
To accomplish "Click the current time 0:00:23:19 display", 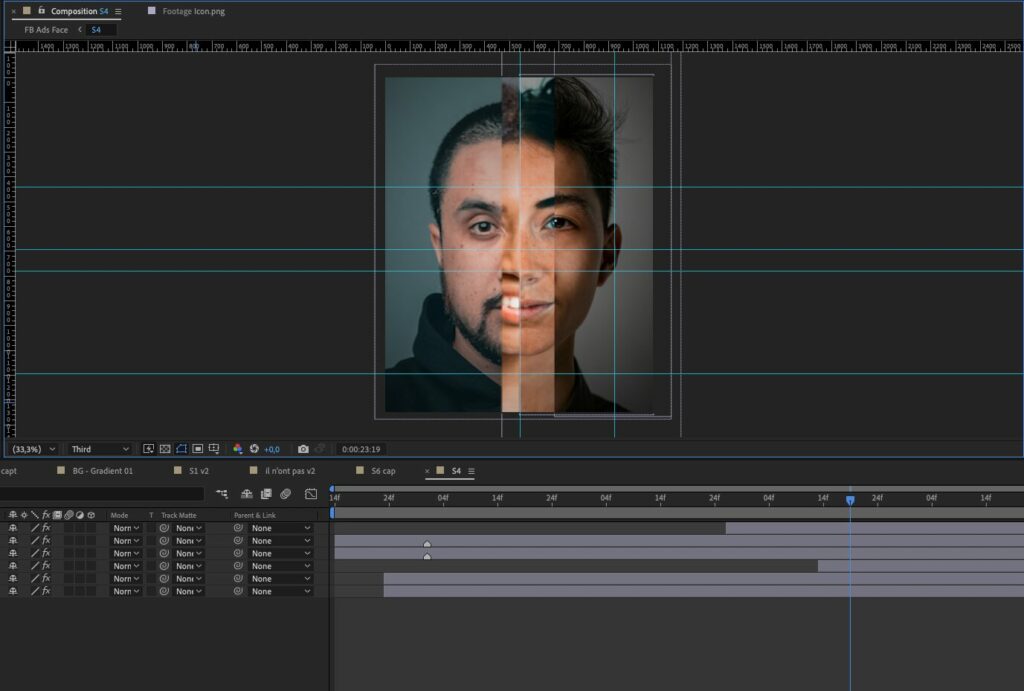I will click(361, 450).
